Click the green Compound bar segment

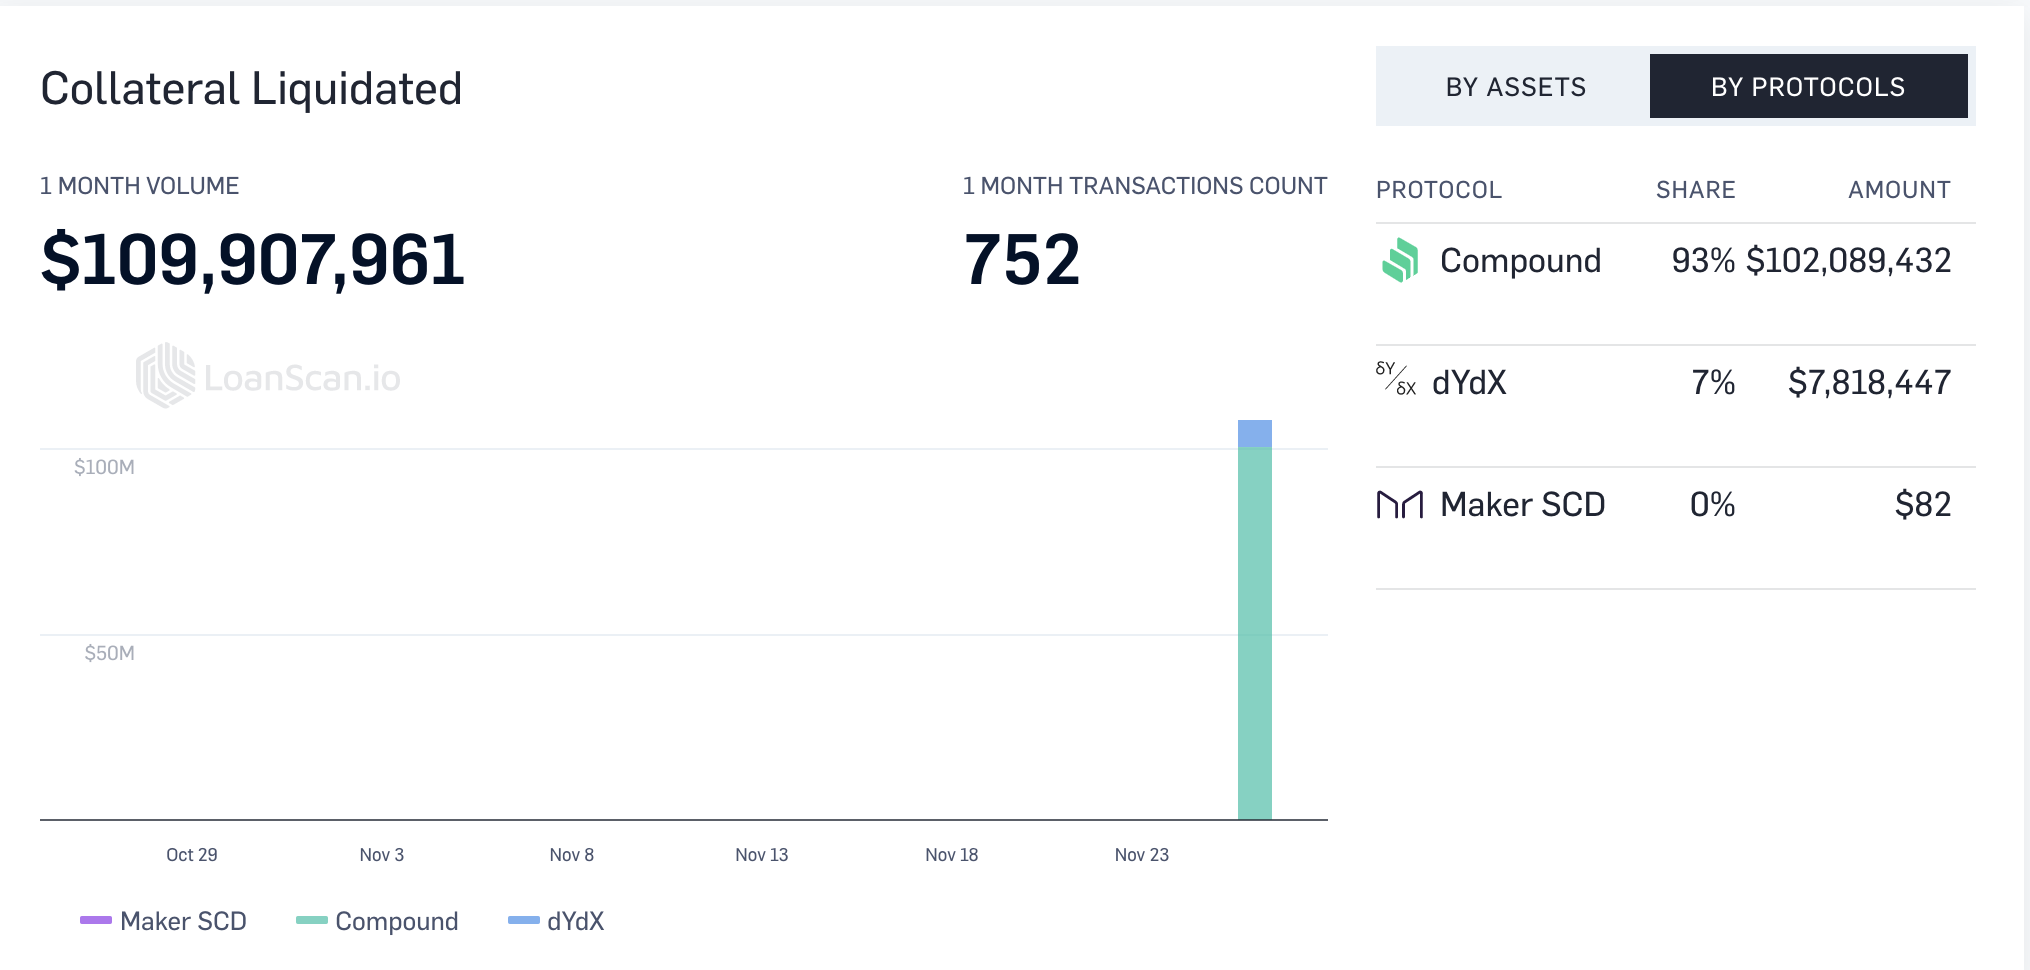pyautogui.click(x=1255, y=634)
